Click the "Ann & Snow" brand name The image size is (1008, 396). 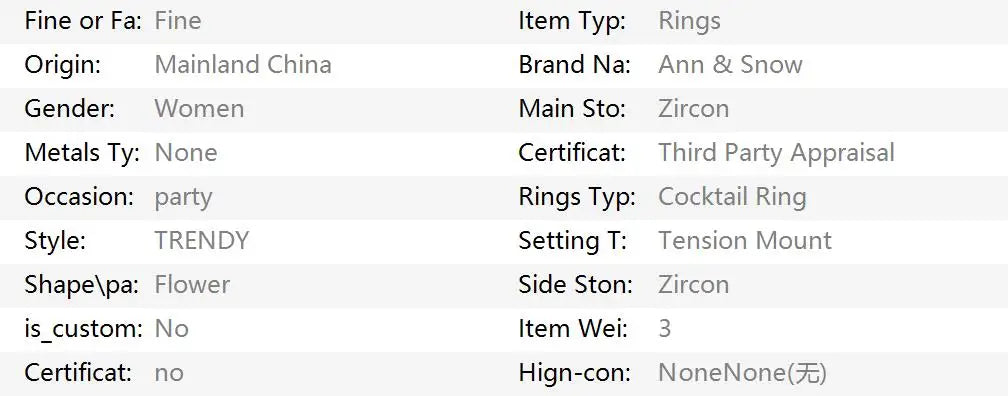pos(730,64)
